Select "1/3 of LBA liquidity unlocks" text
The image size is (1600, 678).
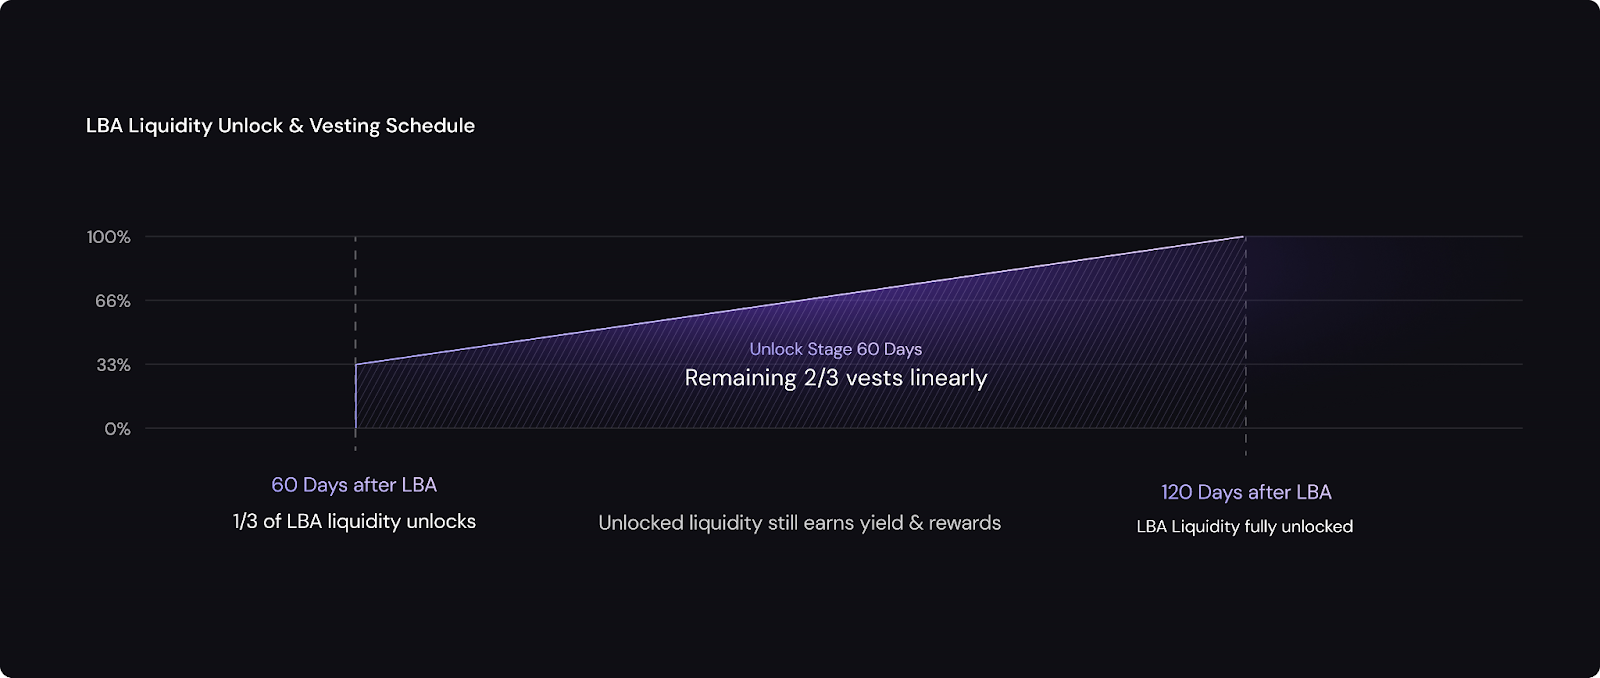pyautogui.click(x=354, y=521)
